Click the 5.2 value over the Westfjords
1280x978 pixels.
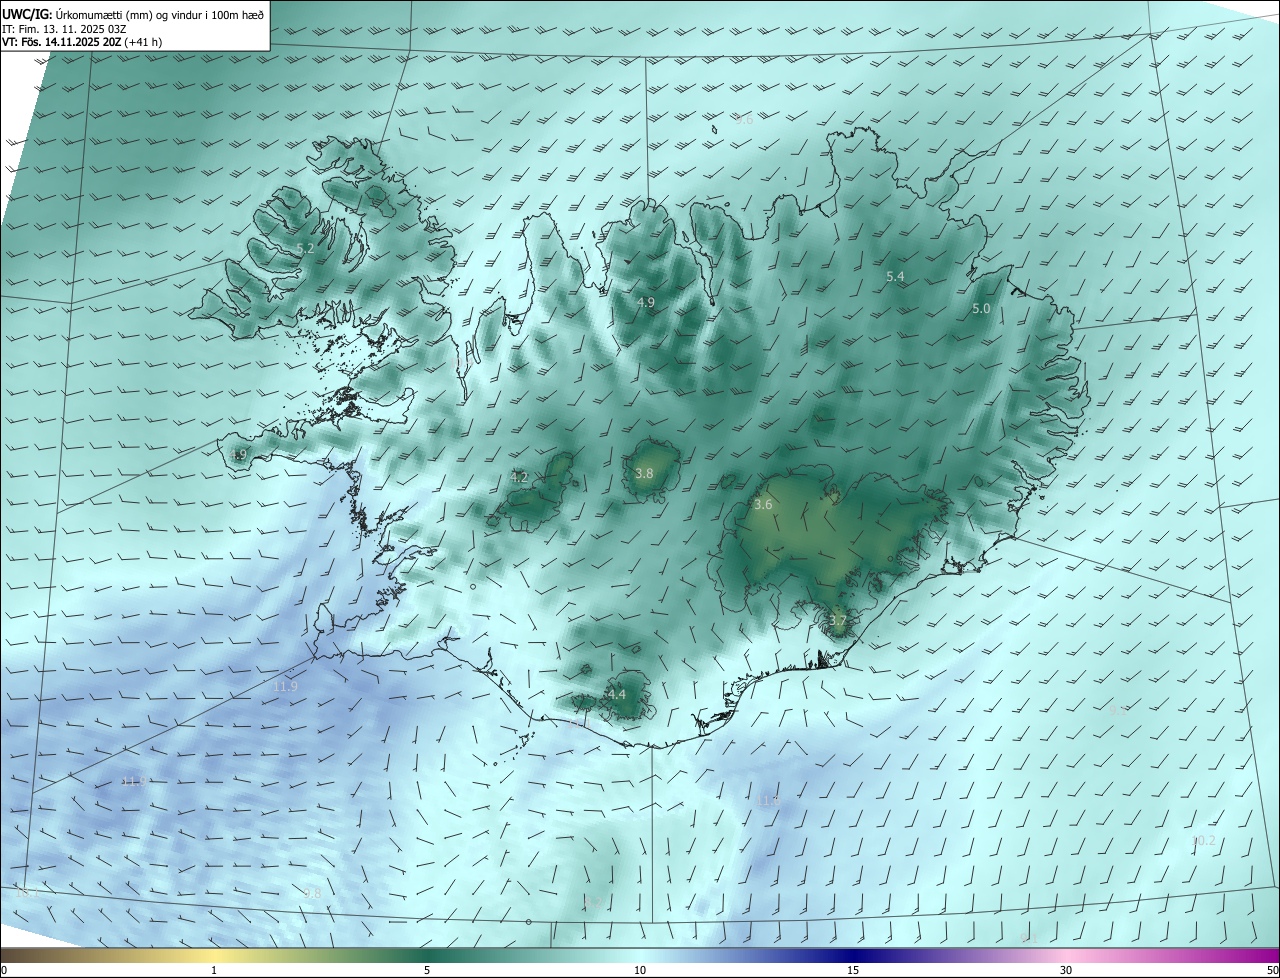tap(305, 248)
